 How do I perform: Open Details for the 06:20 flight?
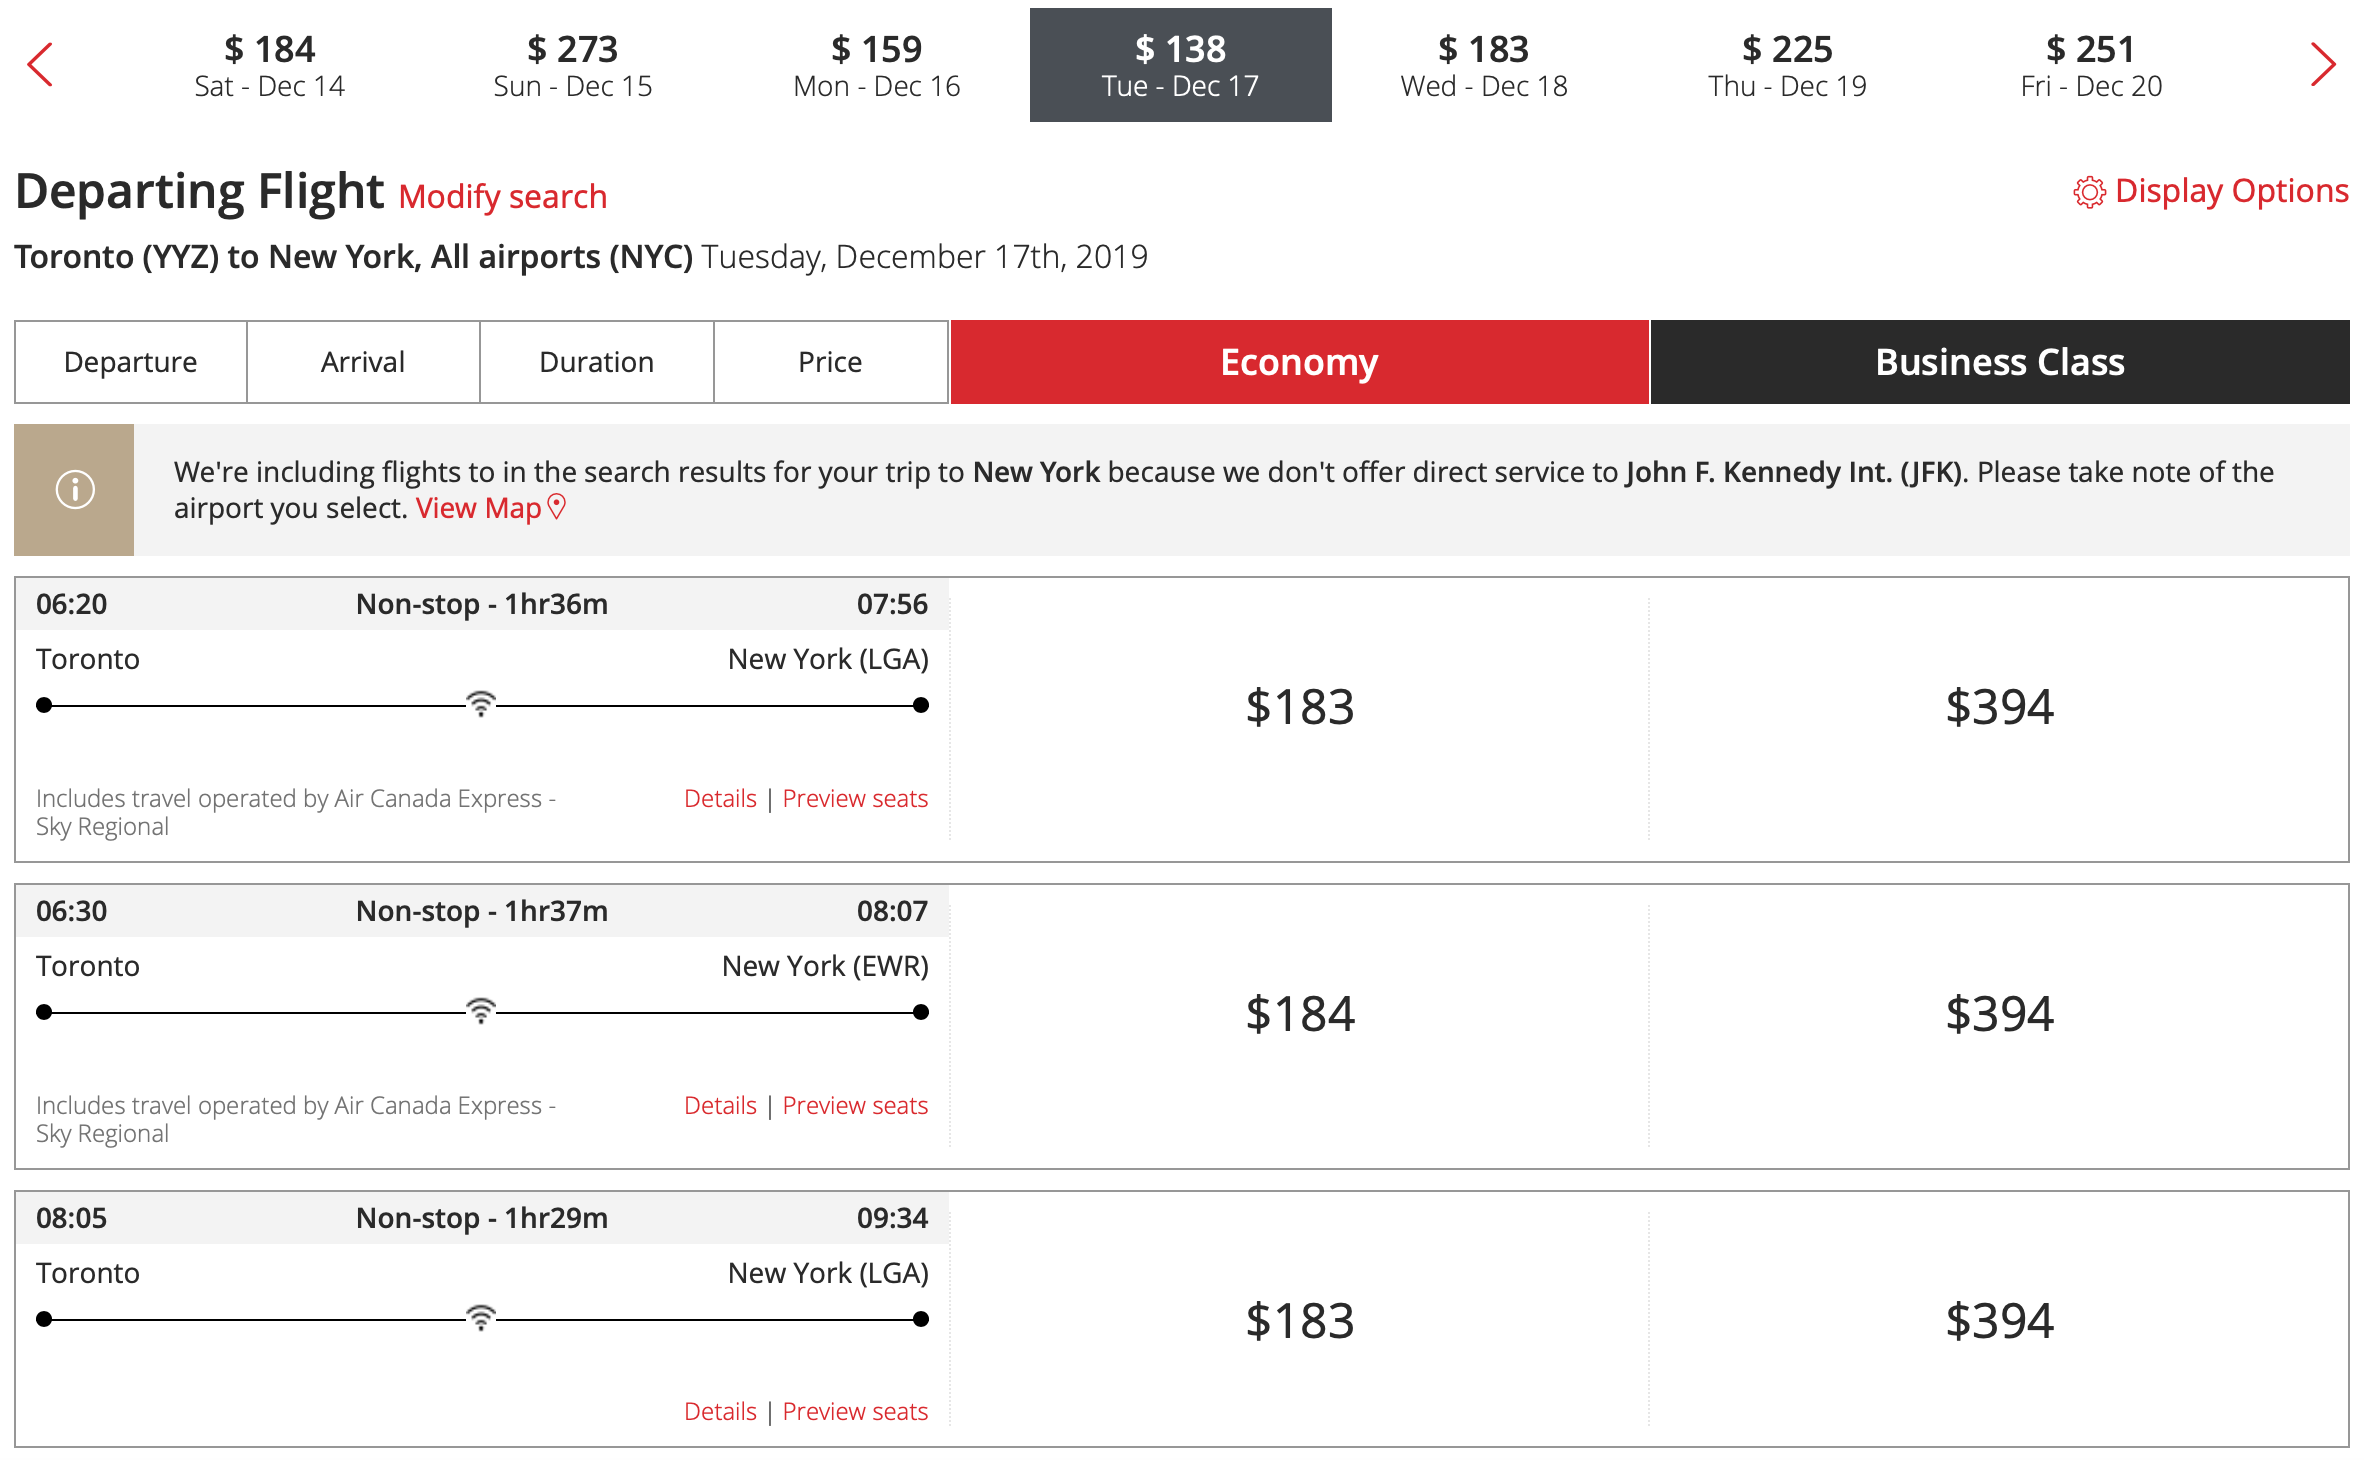(719, 798)
